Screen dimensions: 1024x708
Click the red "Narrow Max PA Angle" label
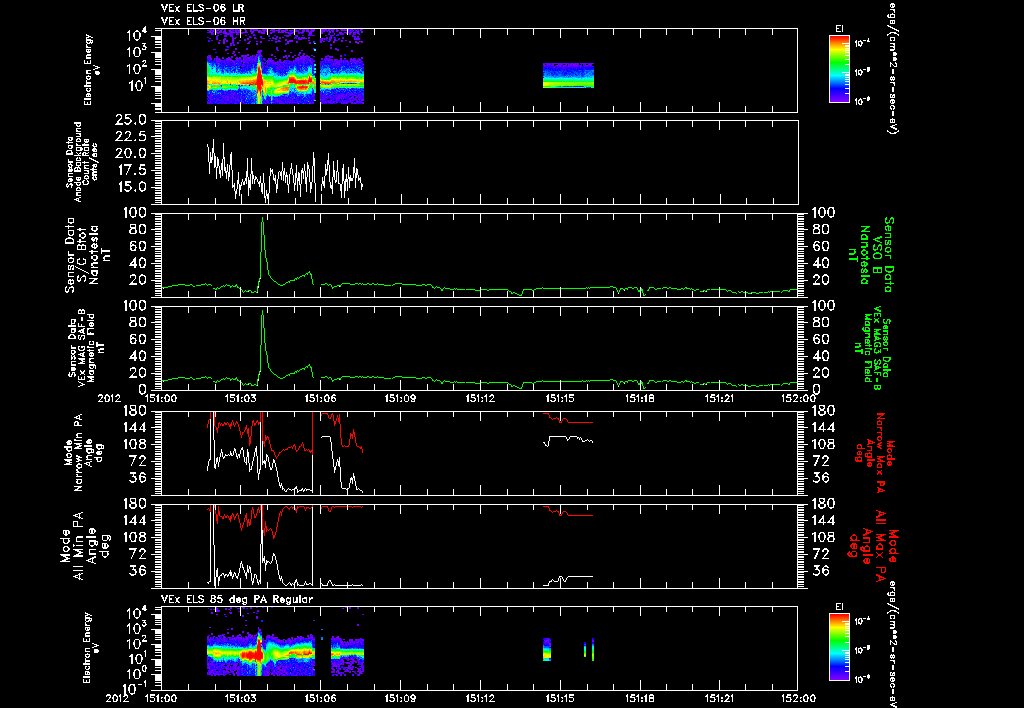click(874, 451)
